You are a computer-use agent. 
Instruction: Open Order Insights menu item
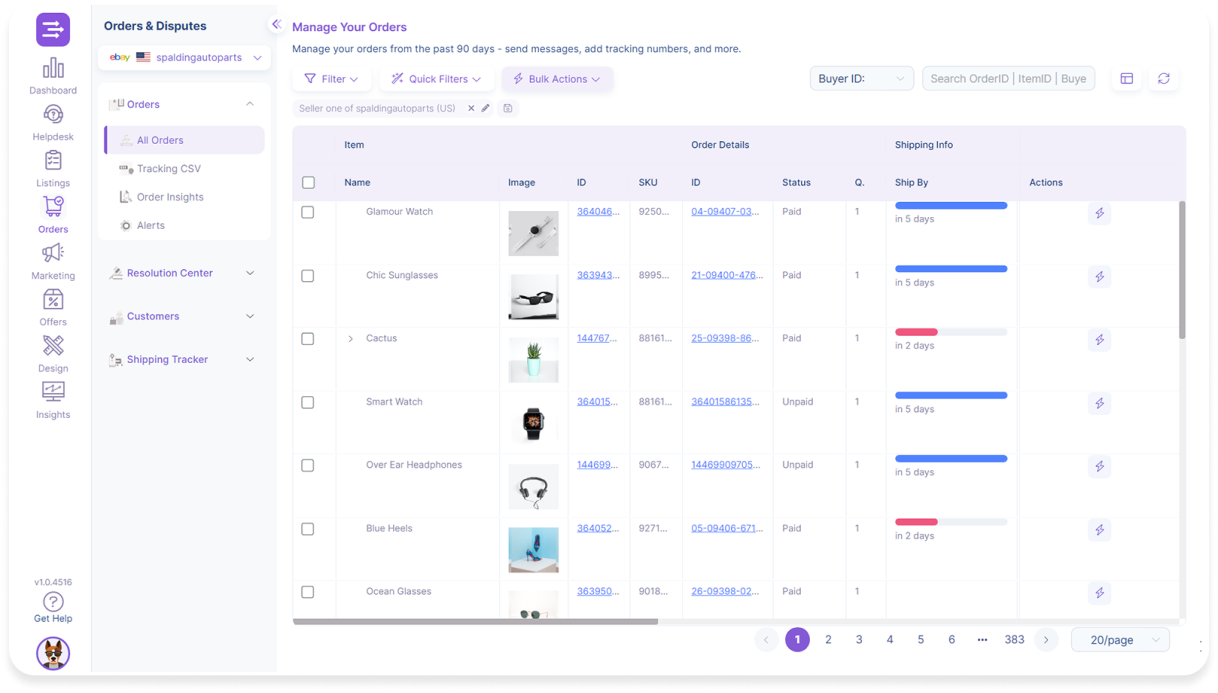(x=170, y=197)
